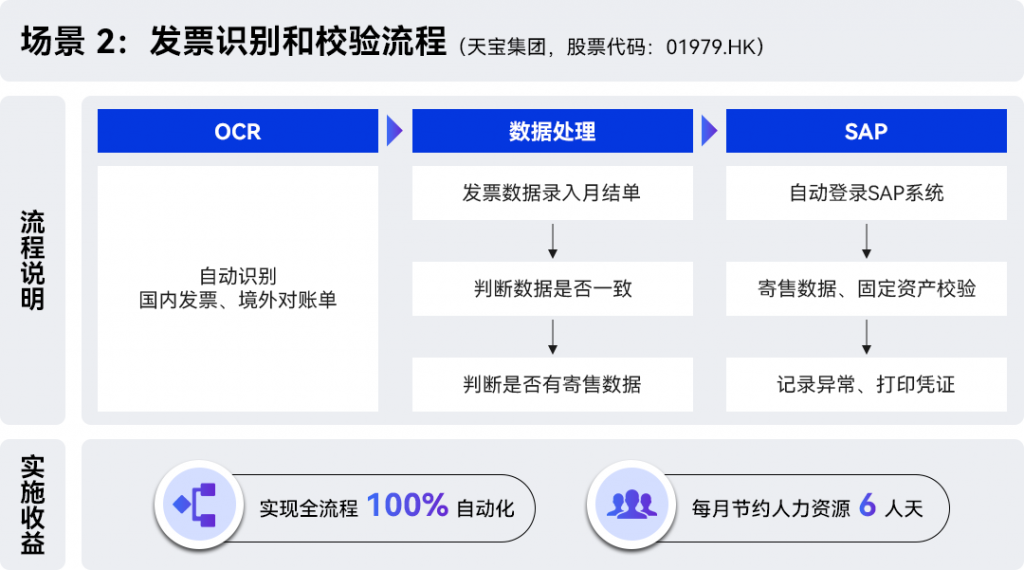Image resolution: width=1024 pixels, height=570 pixels.
Task: Select the SAP header tab
Action: pyautogui.click(x=866, y=131)
